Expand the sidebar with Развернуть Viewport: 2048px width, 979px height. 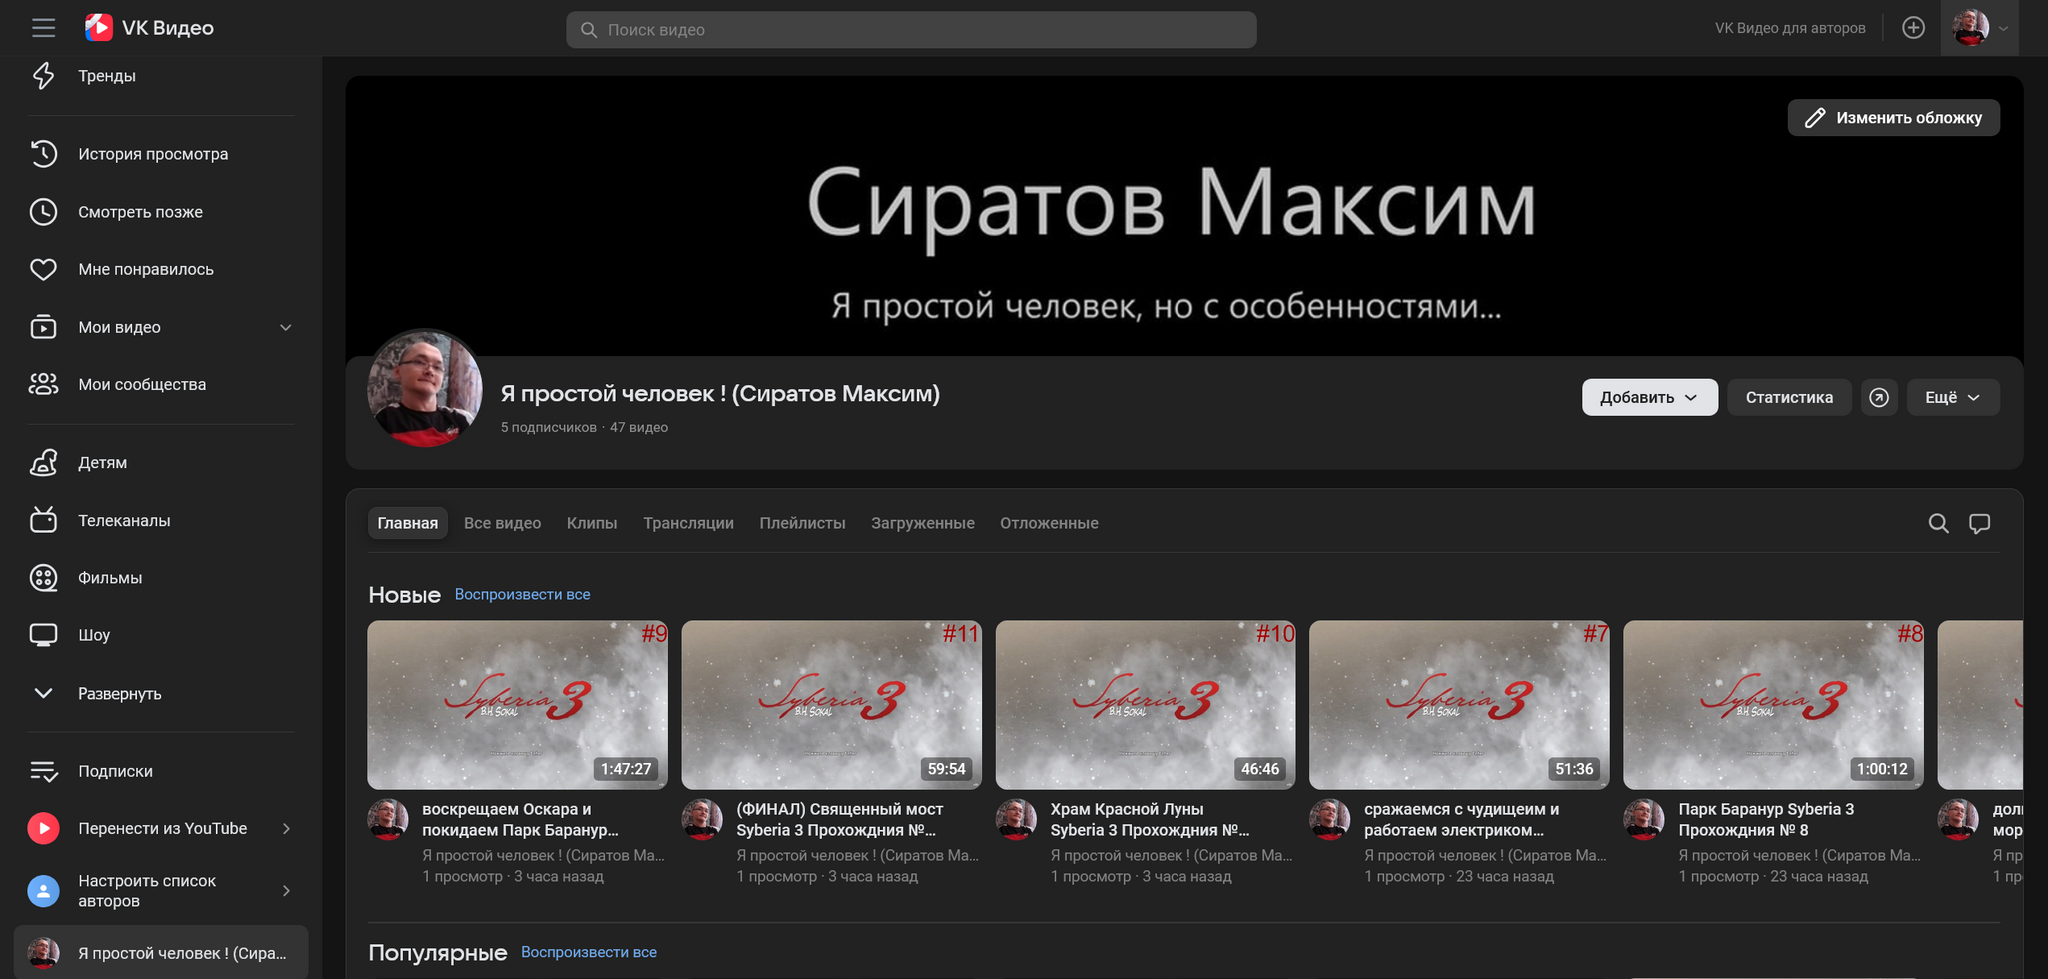click(119, 693)
